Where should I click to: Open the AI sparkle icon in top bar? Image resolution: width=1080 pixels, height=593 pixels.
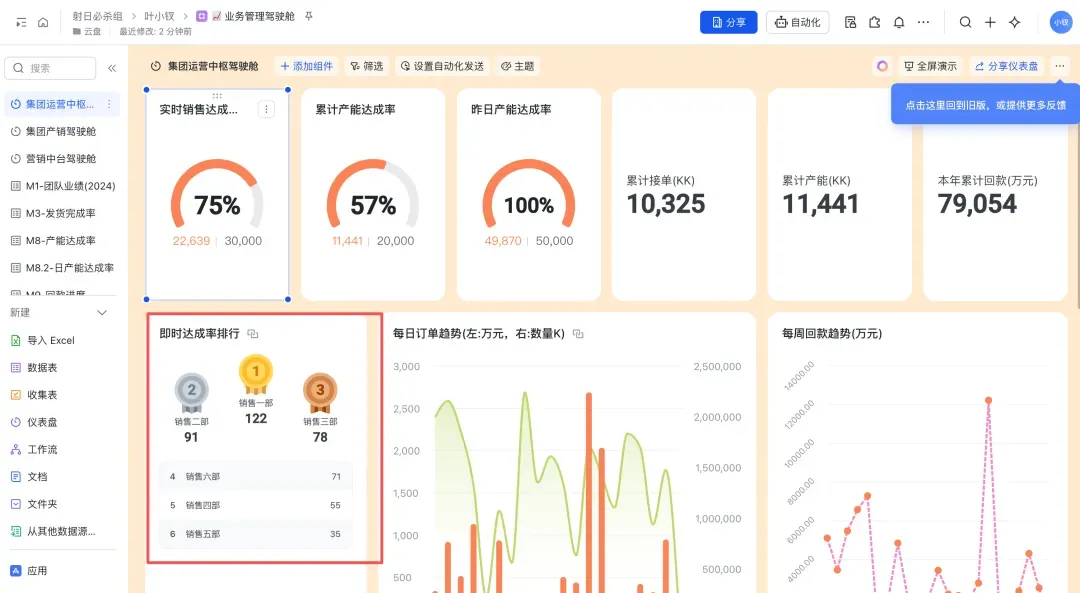(x=1015, y=22)
